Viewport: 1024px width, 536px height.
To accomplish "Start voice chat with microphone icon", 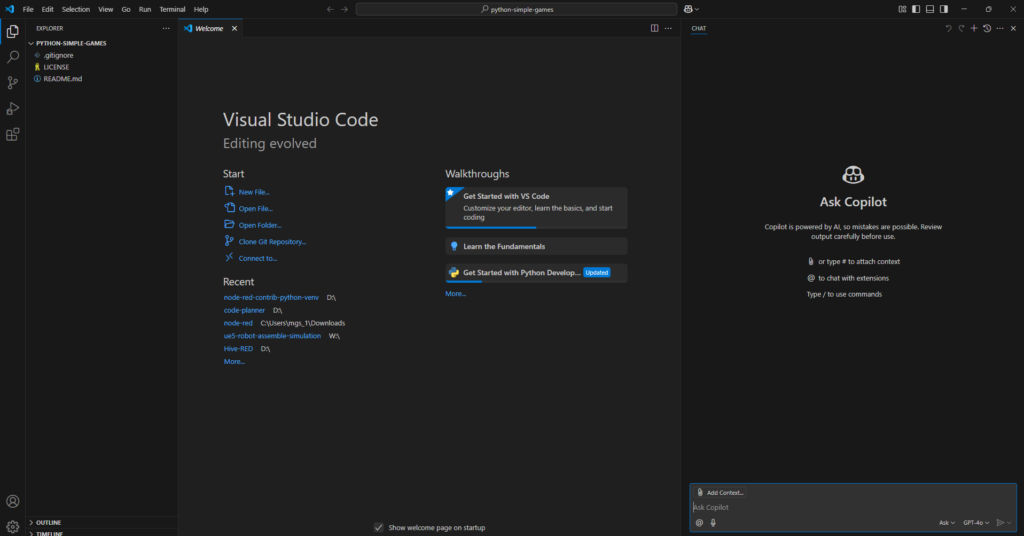I will 713,522.
